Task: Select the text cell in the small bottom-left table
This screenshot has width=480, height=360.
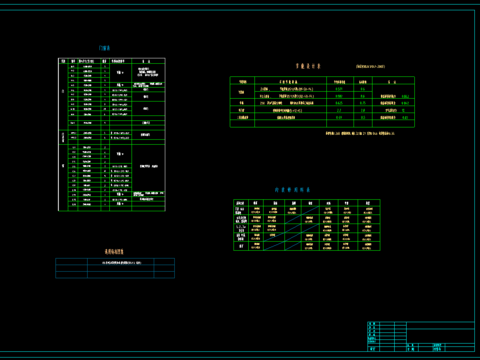Action: 121,262
